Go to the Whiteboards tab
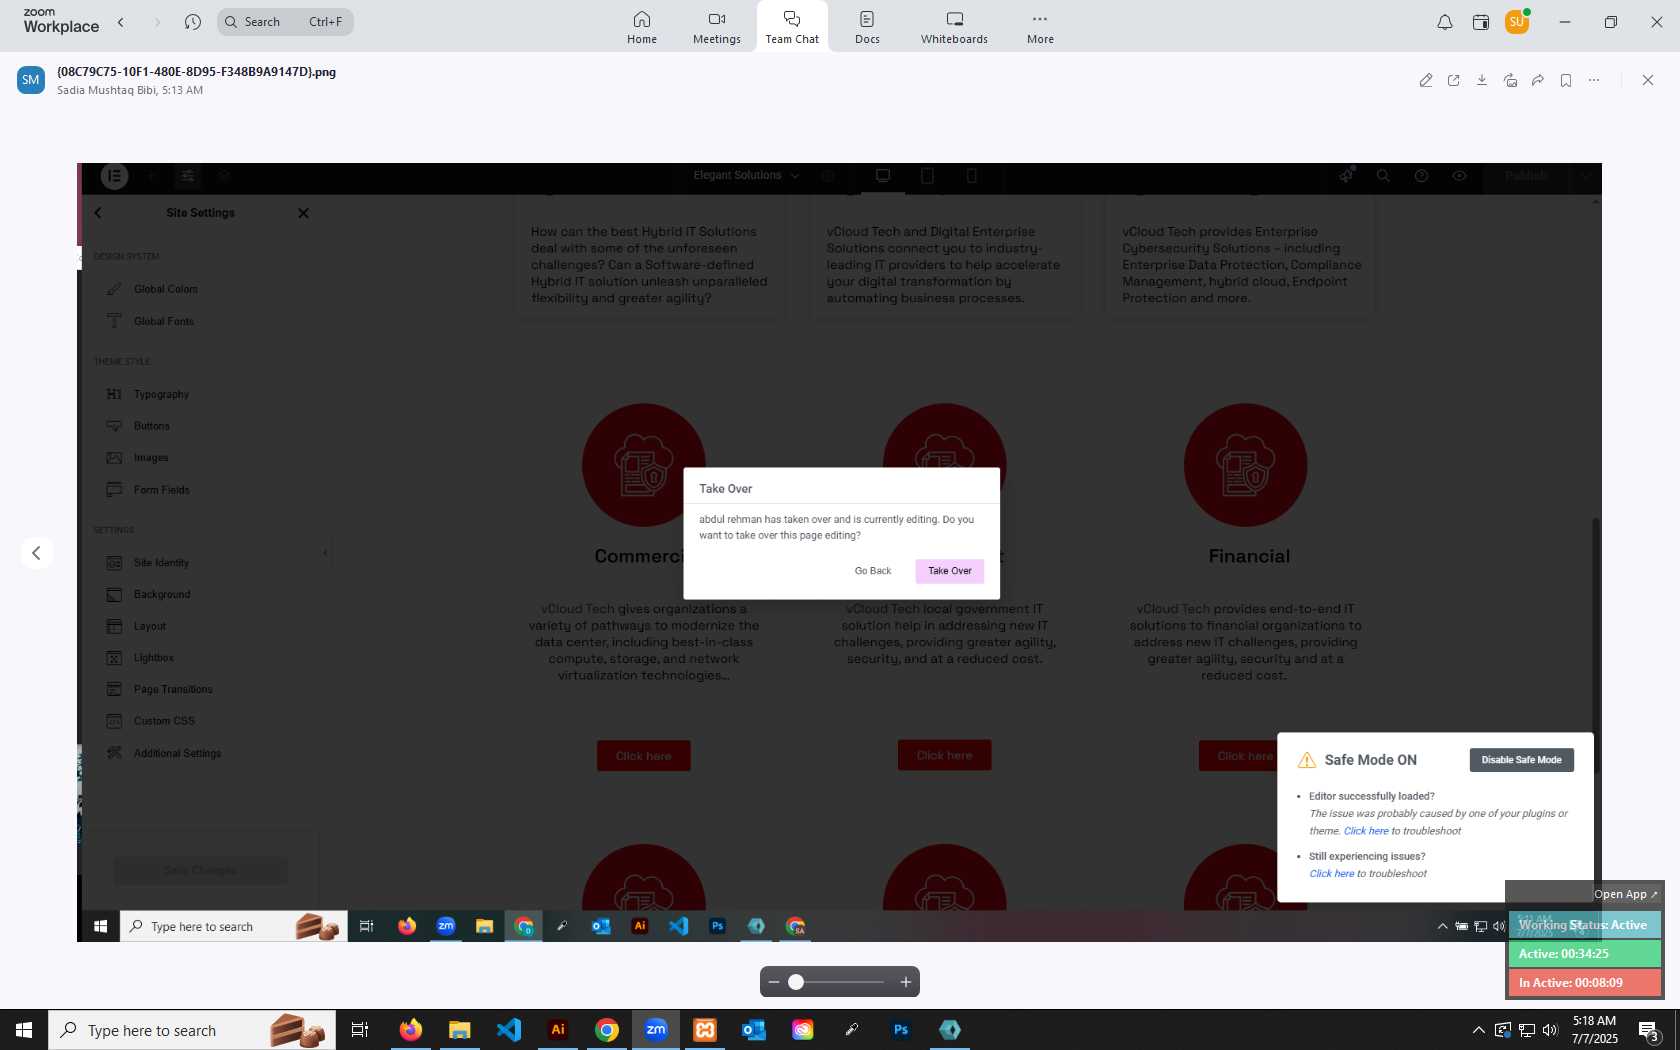This screenshot has width=1680, height=1050. (954, 27)
